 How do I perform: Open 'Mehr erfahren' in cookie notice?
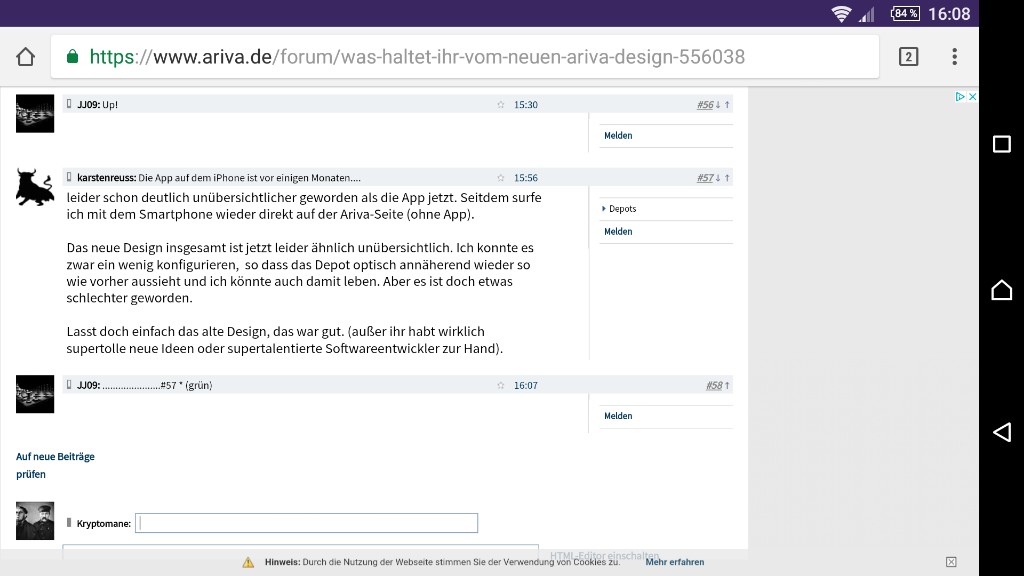tap(674, 562)
